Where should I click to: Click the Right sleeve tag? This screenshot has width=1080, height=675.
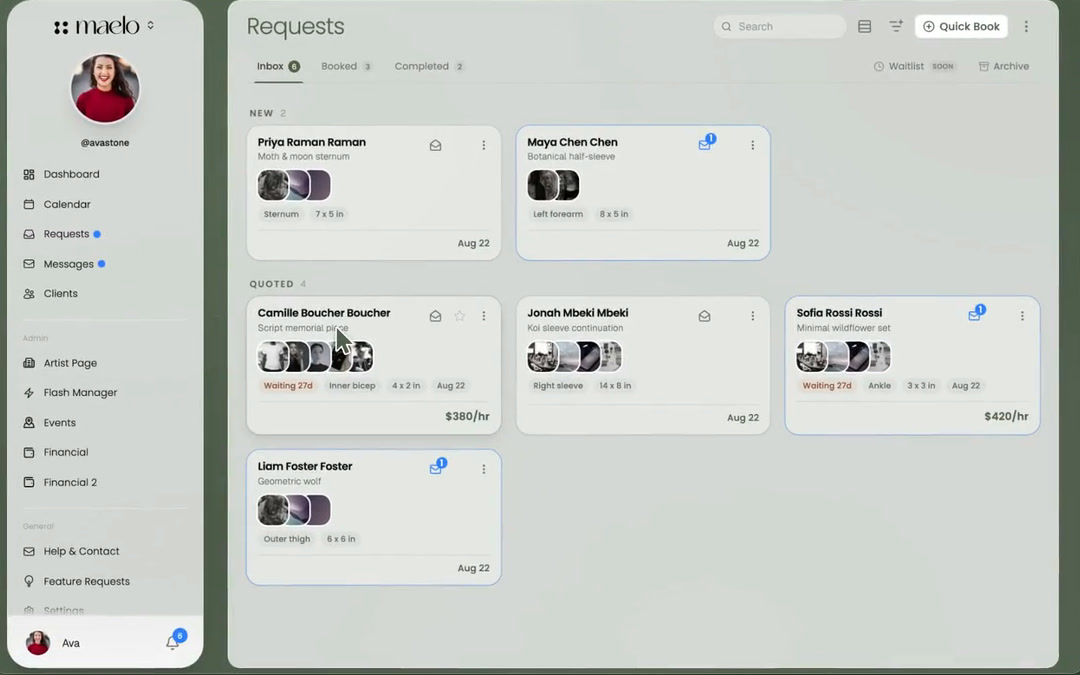(558, 386)
